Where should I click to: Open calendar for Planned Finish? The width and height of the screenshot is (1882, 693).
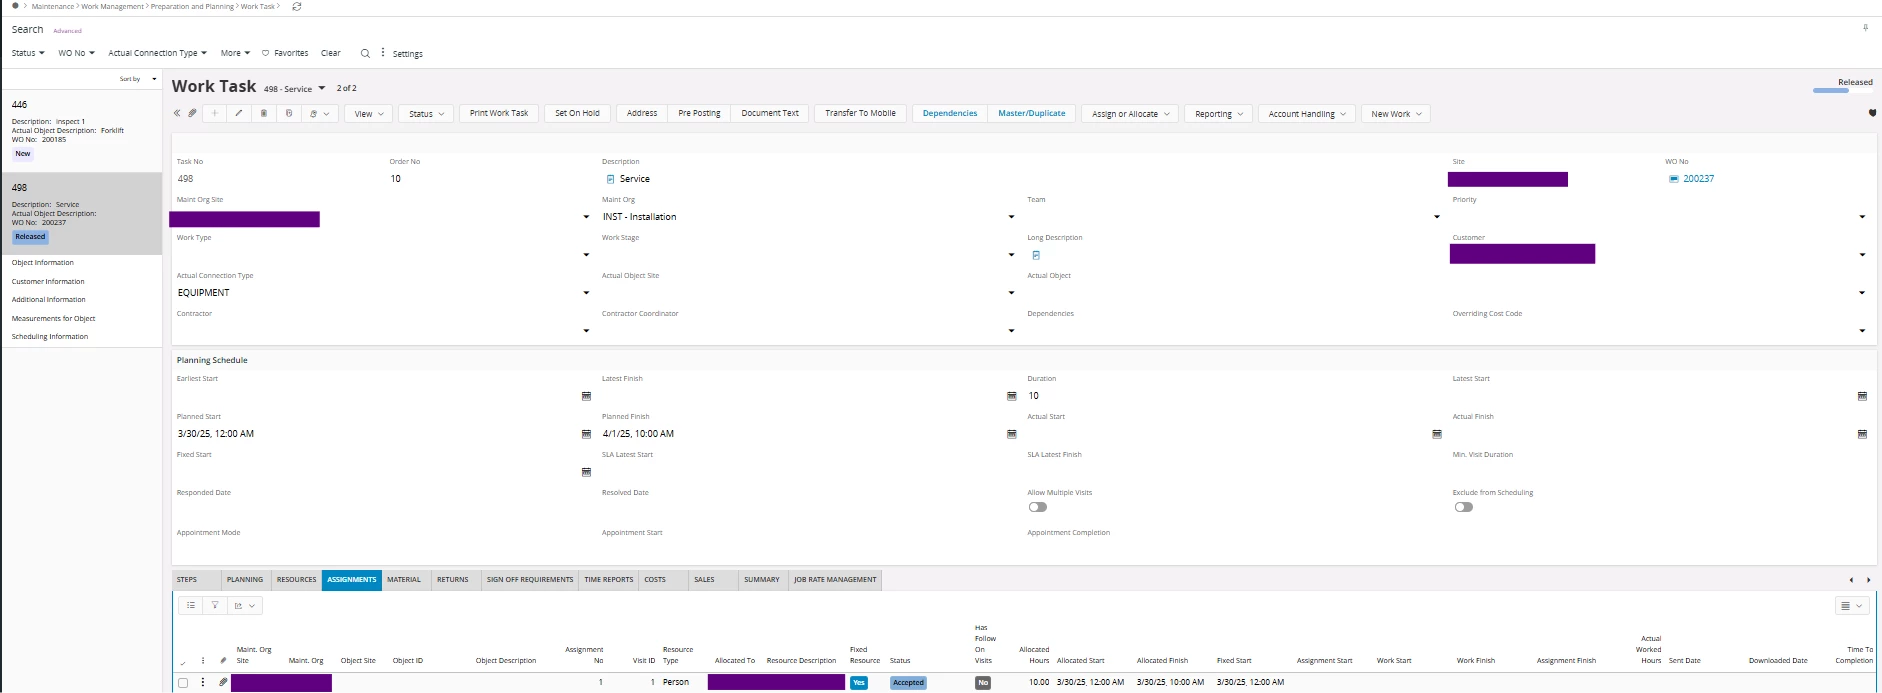[1011, 434]
